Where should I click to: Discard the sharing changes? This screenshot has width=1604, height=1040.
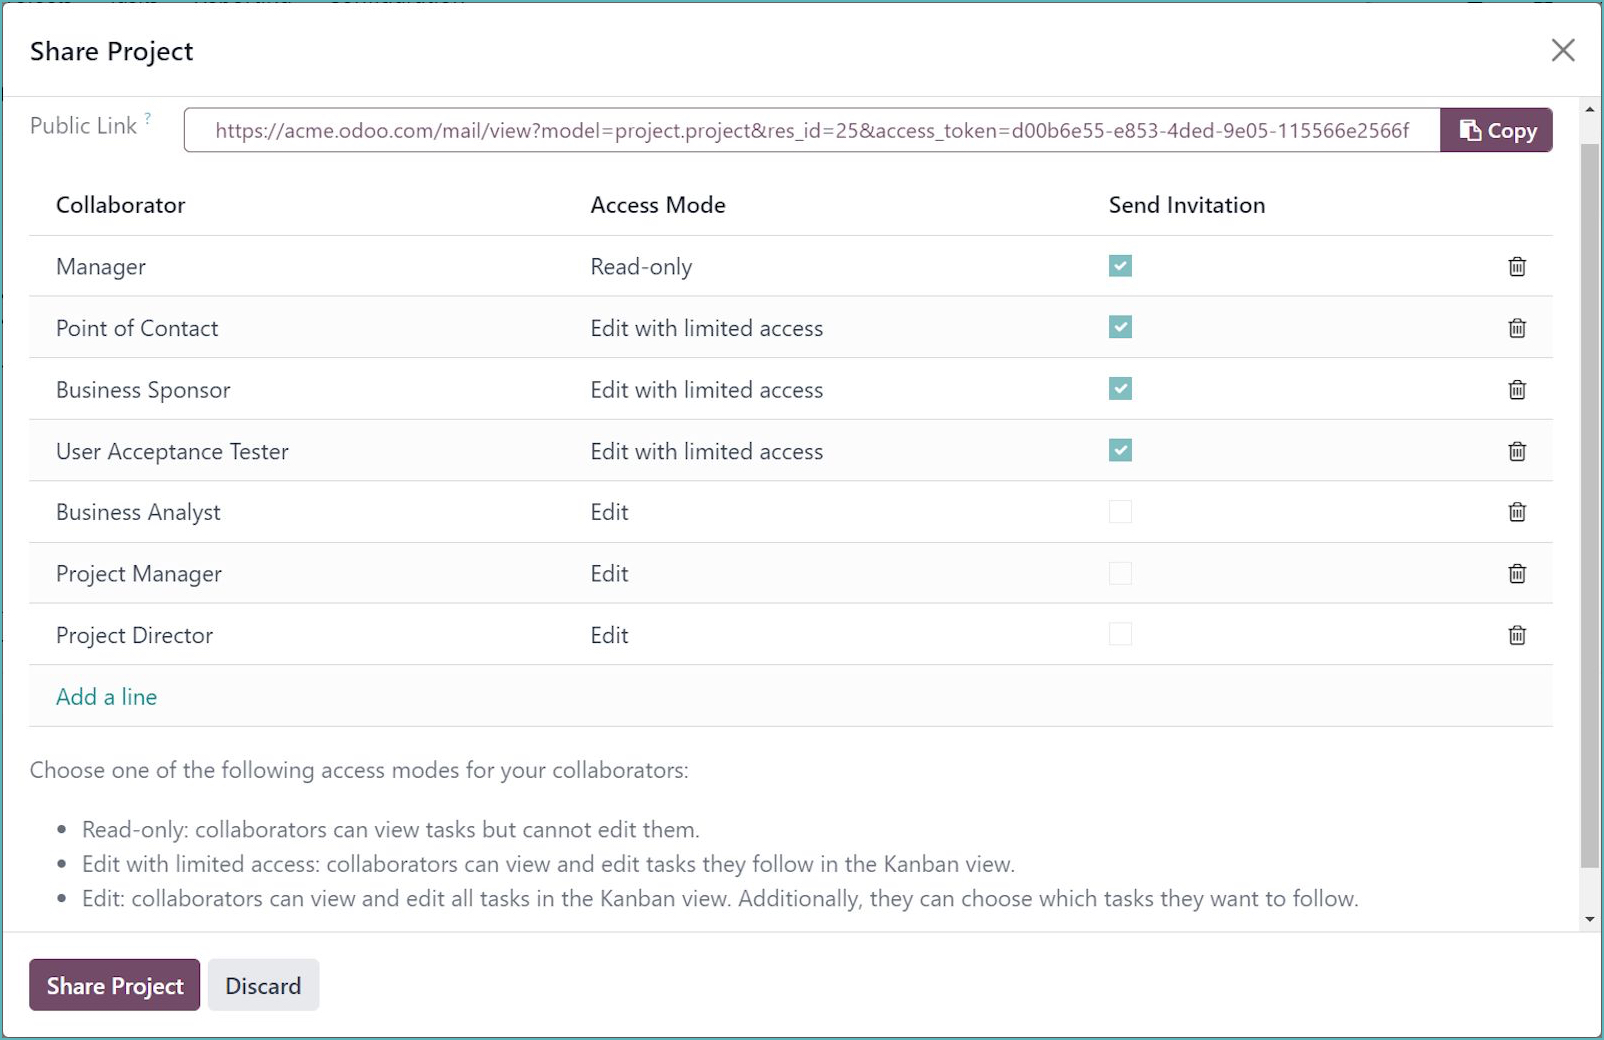tap(263, 985)
